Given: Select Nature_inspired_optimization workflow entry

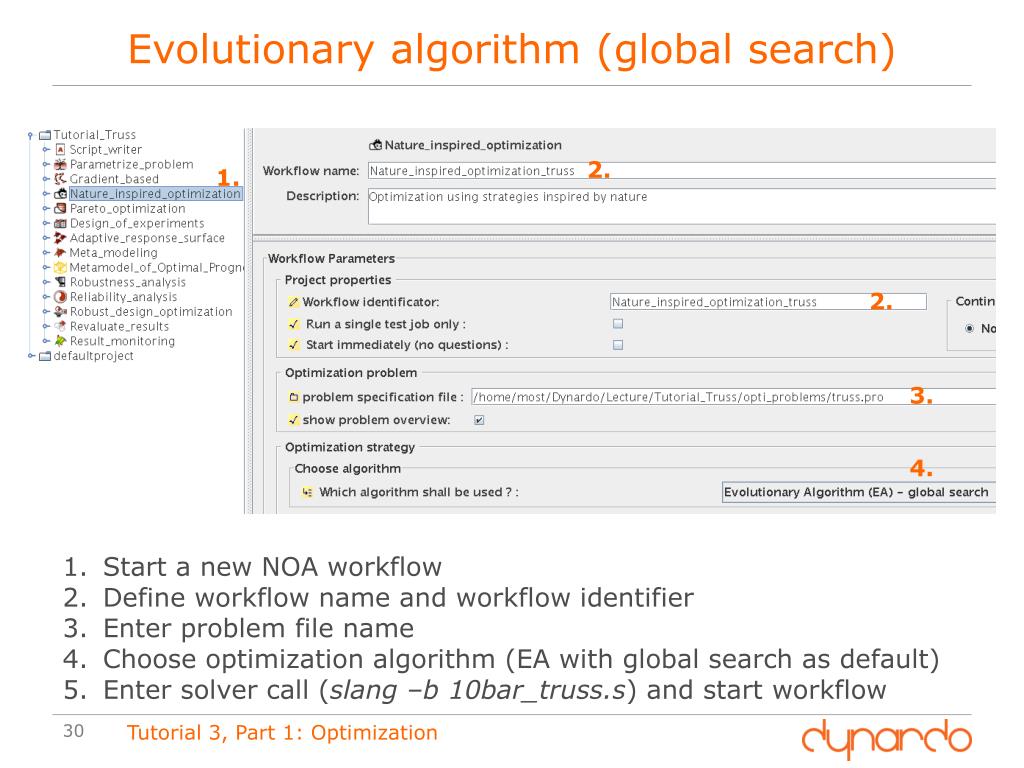Looking at the screenshot, I should [x=155, y=194].
